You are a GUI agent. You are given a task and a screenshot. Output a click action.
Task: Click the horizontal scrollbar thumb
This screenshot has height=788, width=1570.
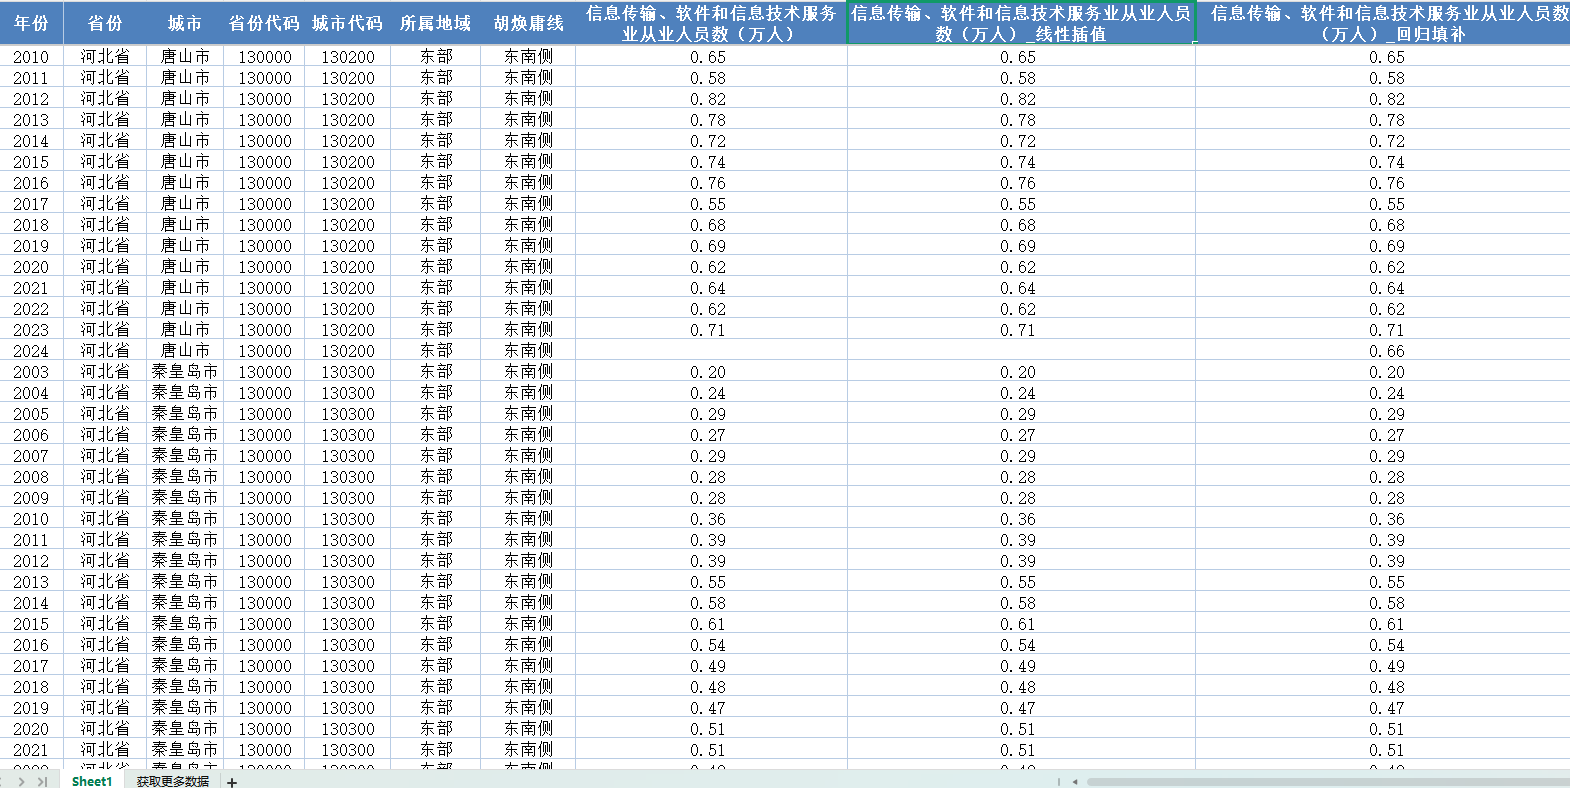tap(1328, 782)
